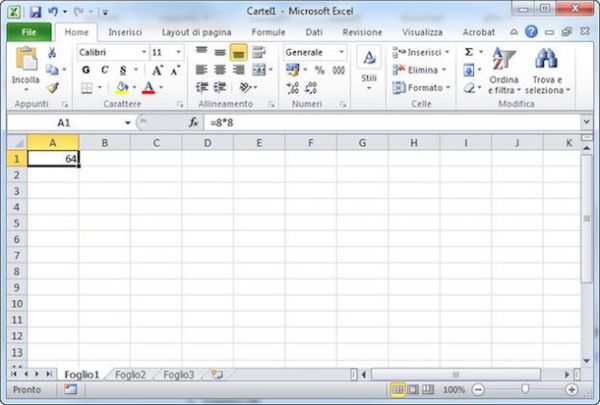The width and height of the screenshot is (600, 405).
Task: Select top vertical align icon
Action: point(201,52)
